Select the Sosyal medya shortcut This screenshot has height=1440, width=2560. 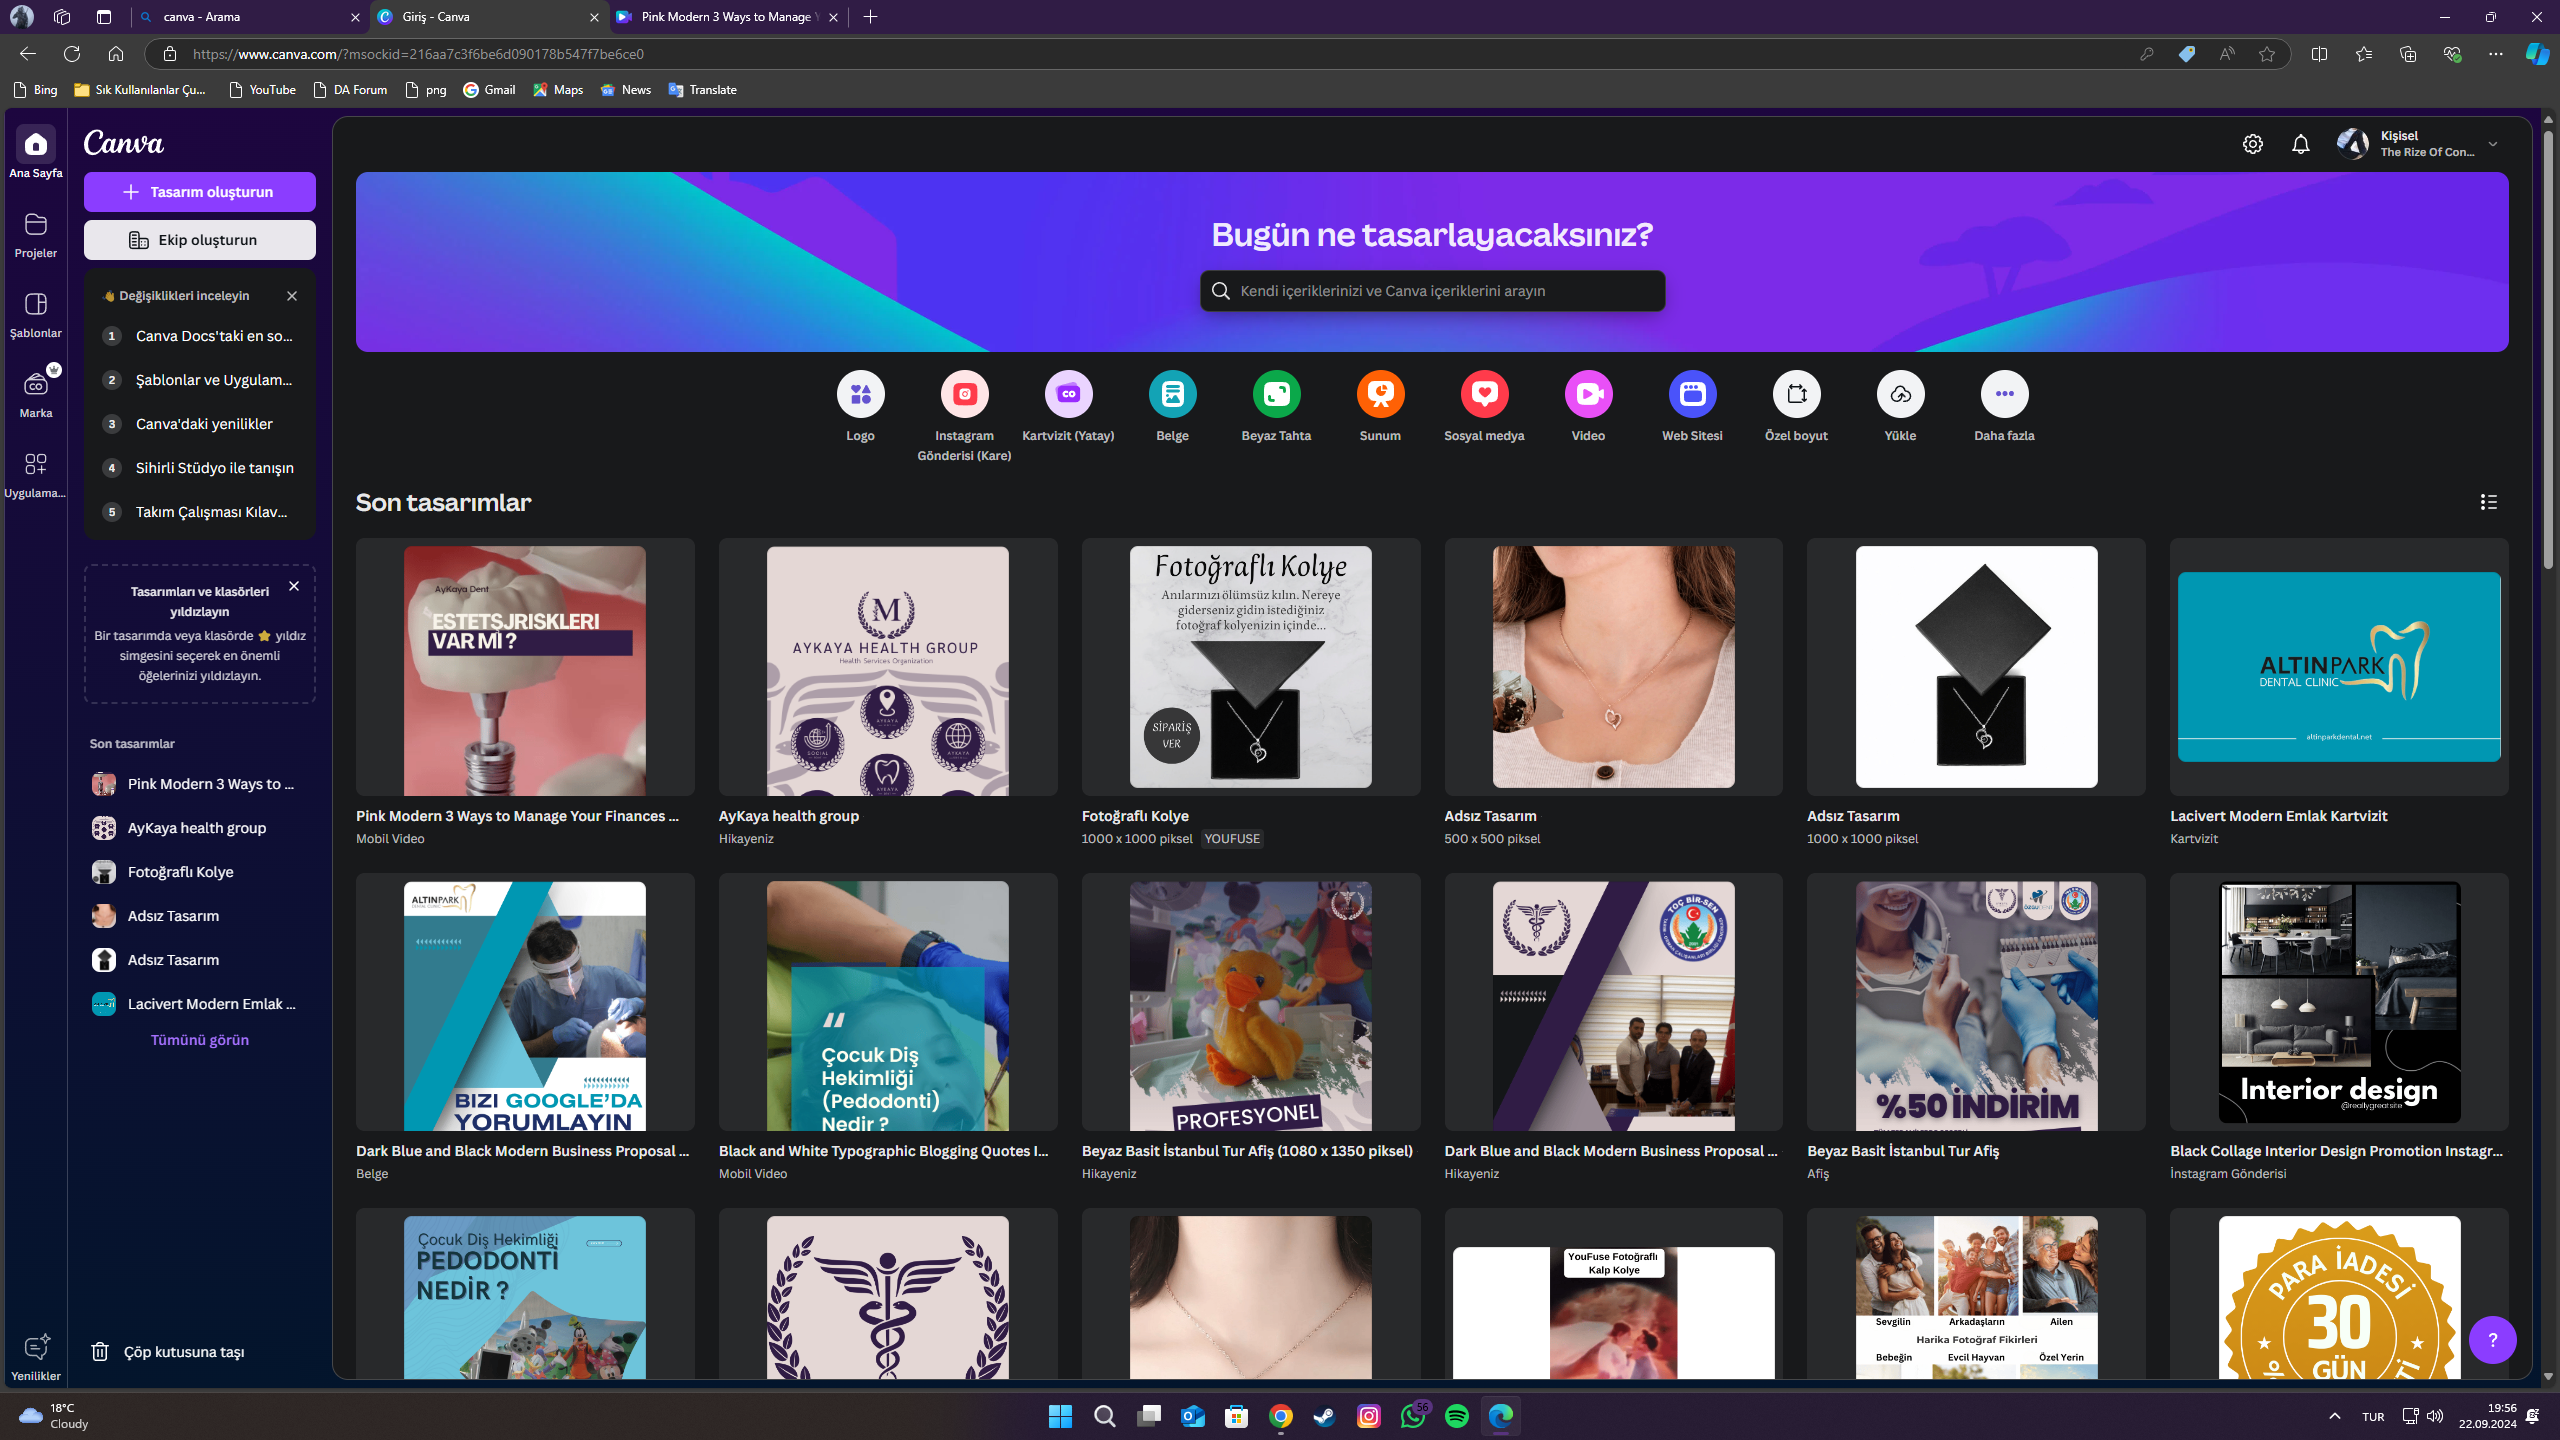[1484, 394]
